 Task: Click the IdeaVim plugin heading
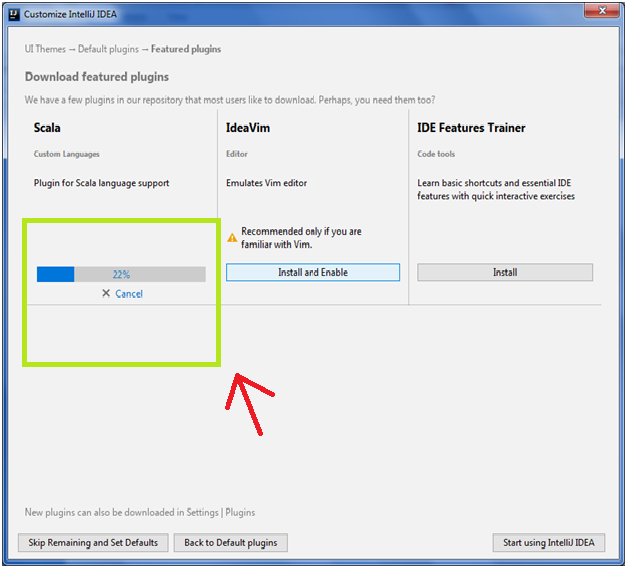(248, 128)
